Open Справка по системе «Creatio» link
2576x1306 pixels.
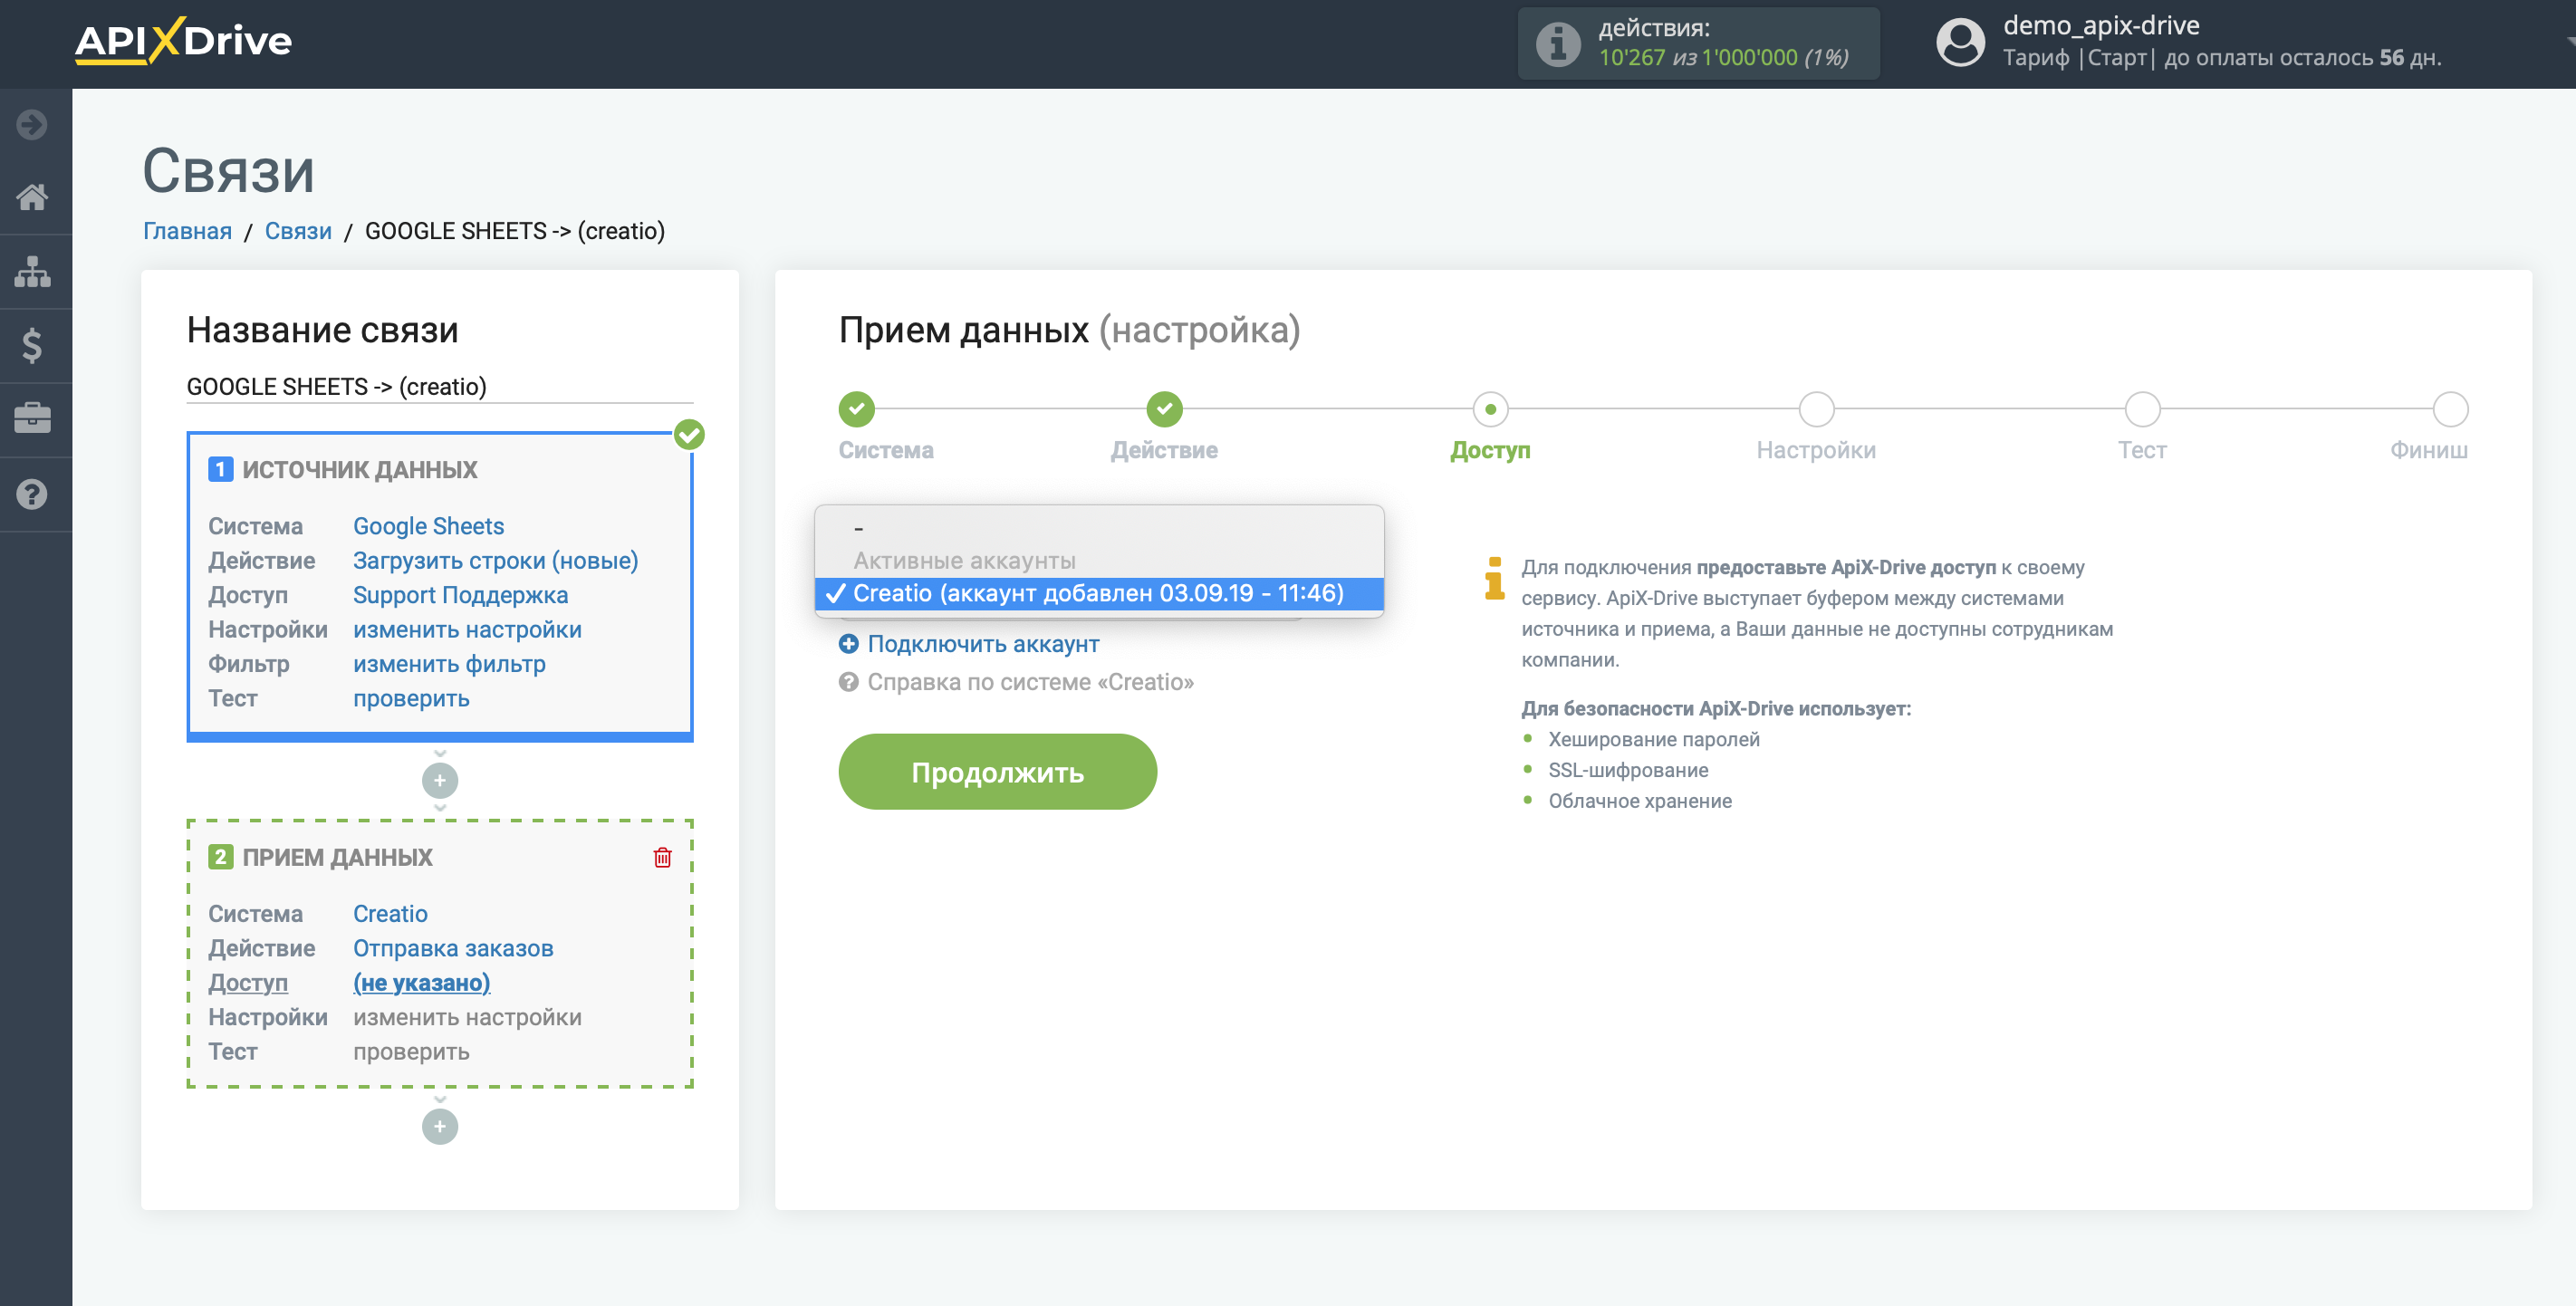(1030, 682)
